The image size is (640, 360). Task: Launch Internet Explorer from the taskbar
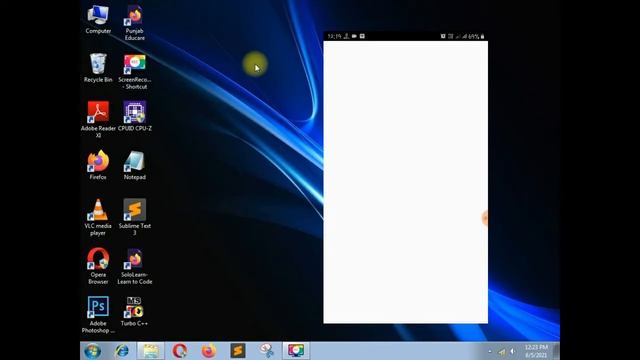[122, 351]
